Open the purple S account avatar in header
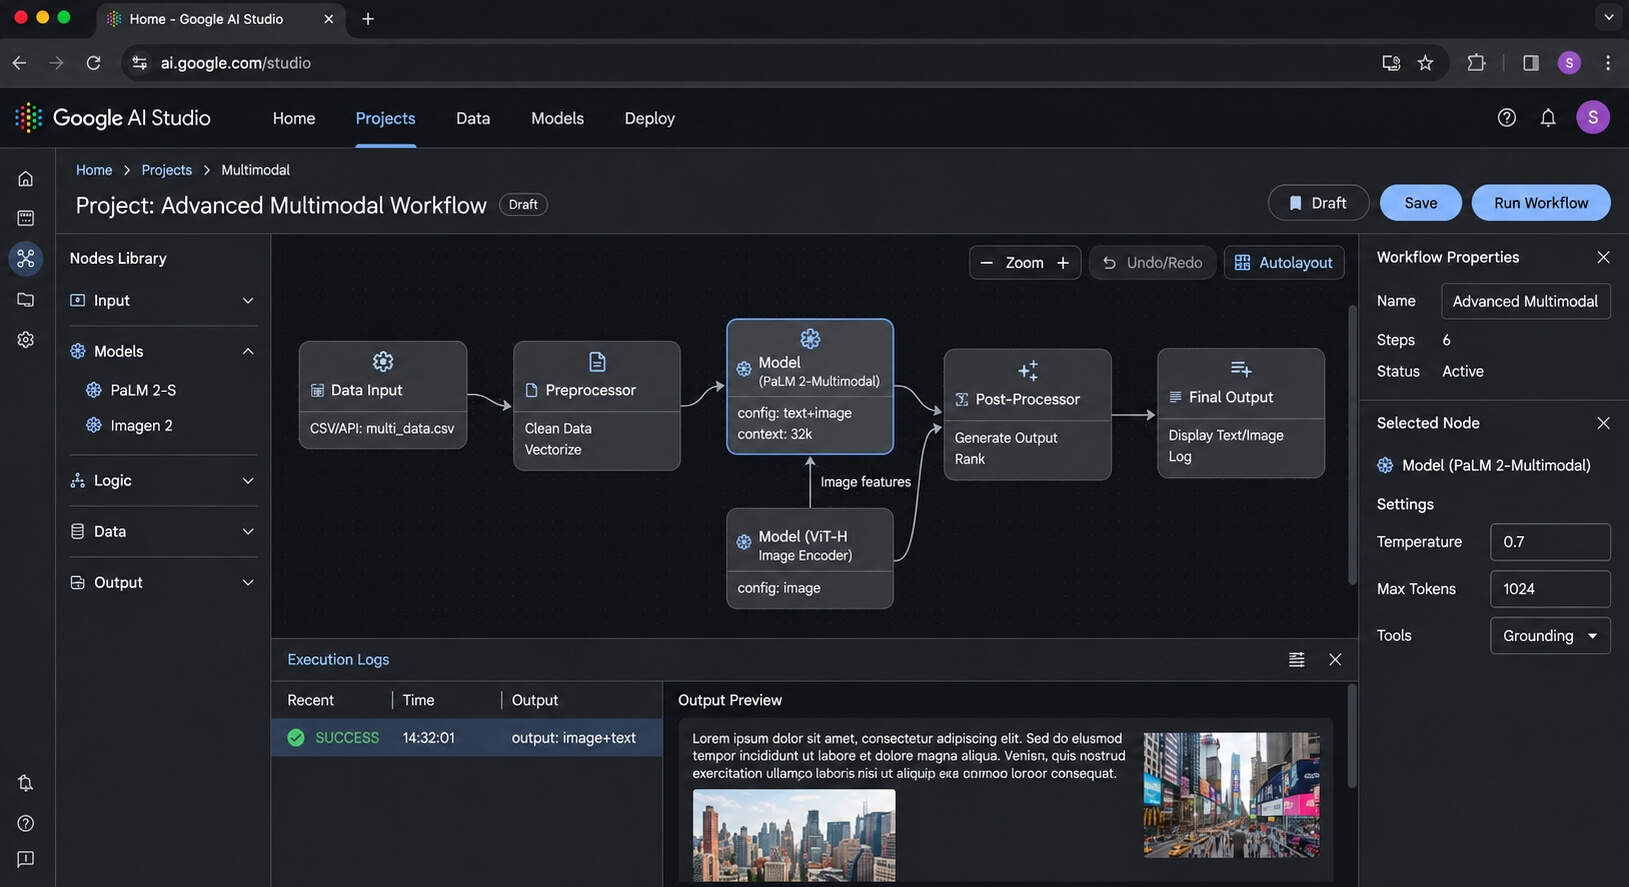 1593,117
